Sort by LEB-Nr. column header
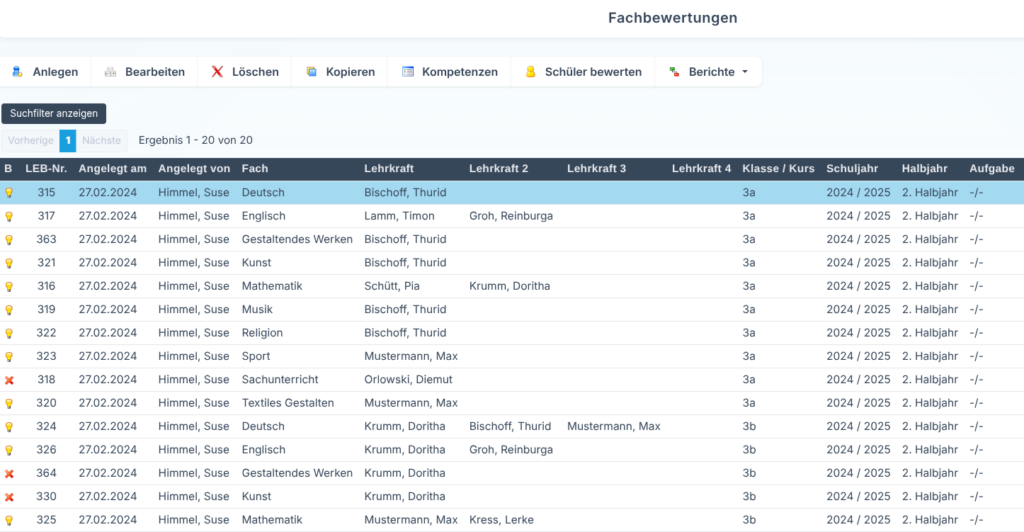This screenshot has width=1024, height=532. [x=46, y=168]
